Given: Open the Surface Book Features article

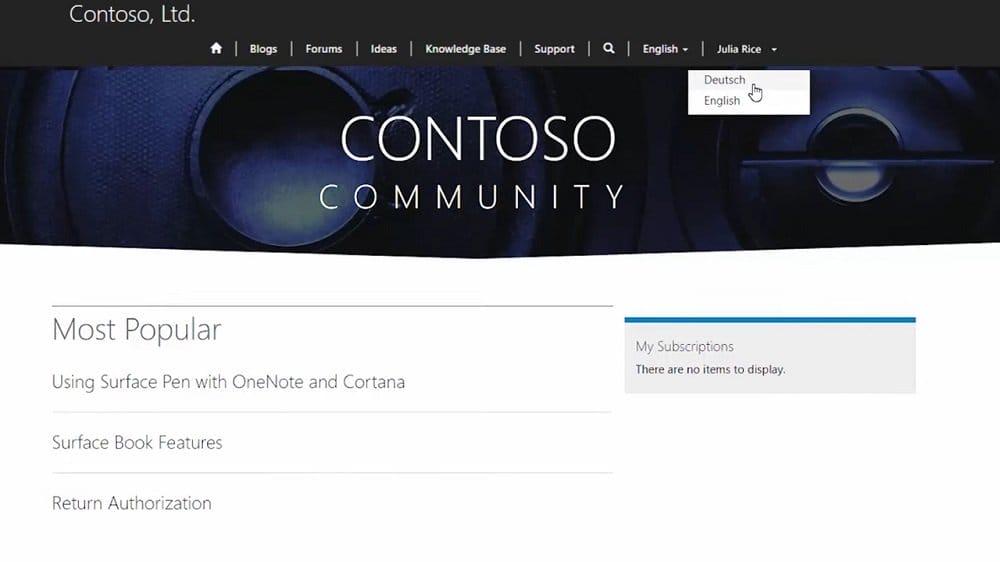Looking at the screenshot, I should pos(137,442).
